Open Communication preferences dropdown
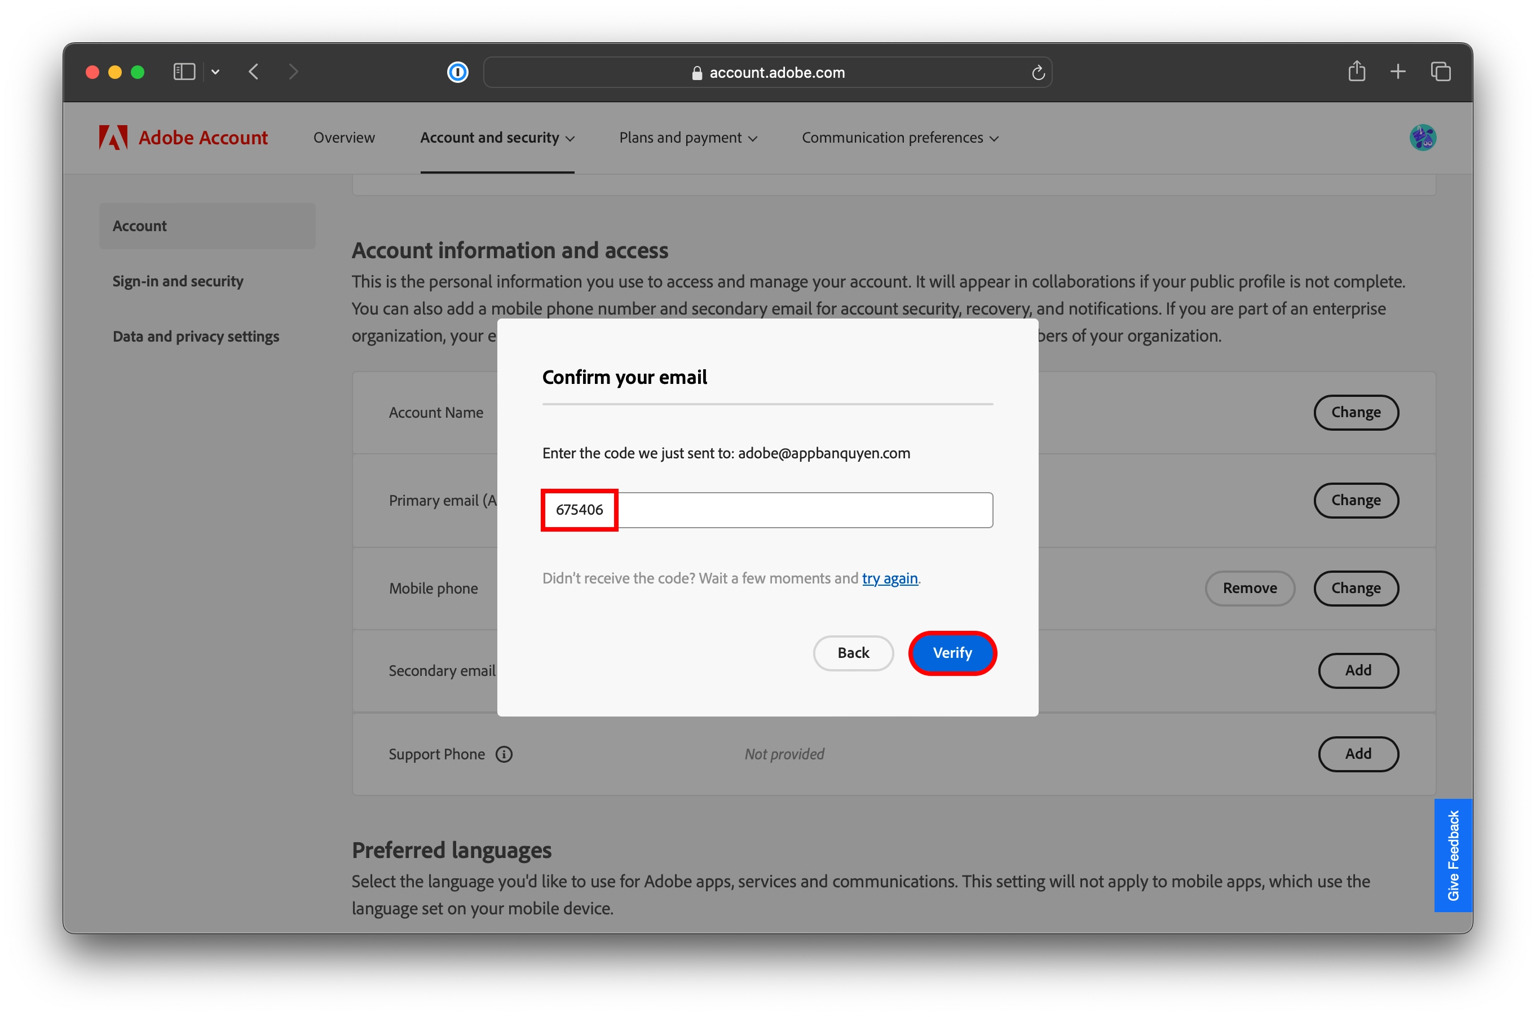The image size is (1536, 1017). tap(900, 138)
